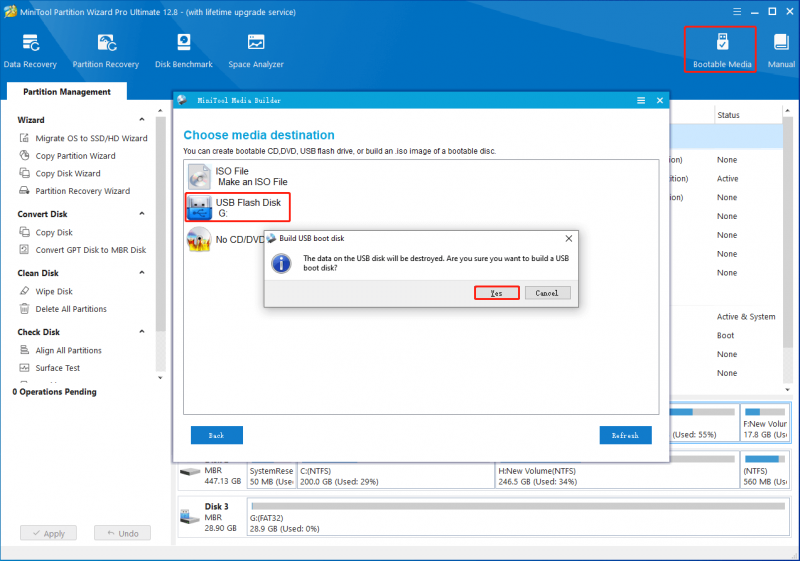The width and height of the screenshot is (800, 561).
Task: Open the Manual icon
Action: click(781, 50)
